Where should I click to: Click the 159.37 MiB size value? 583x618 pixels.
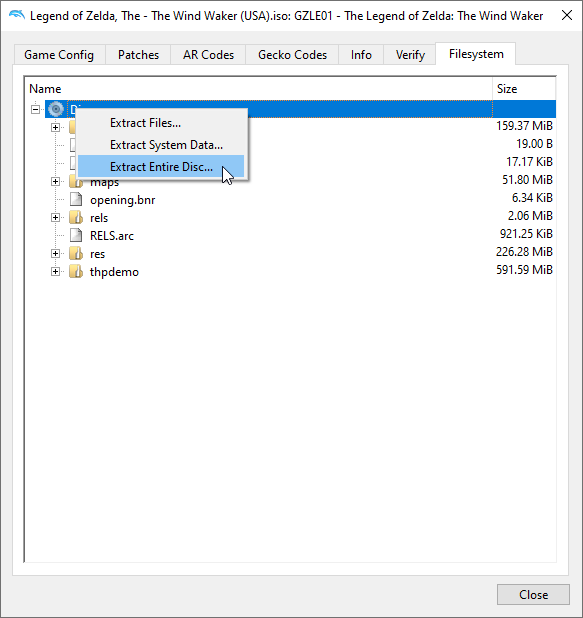tap(524, 126)
